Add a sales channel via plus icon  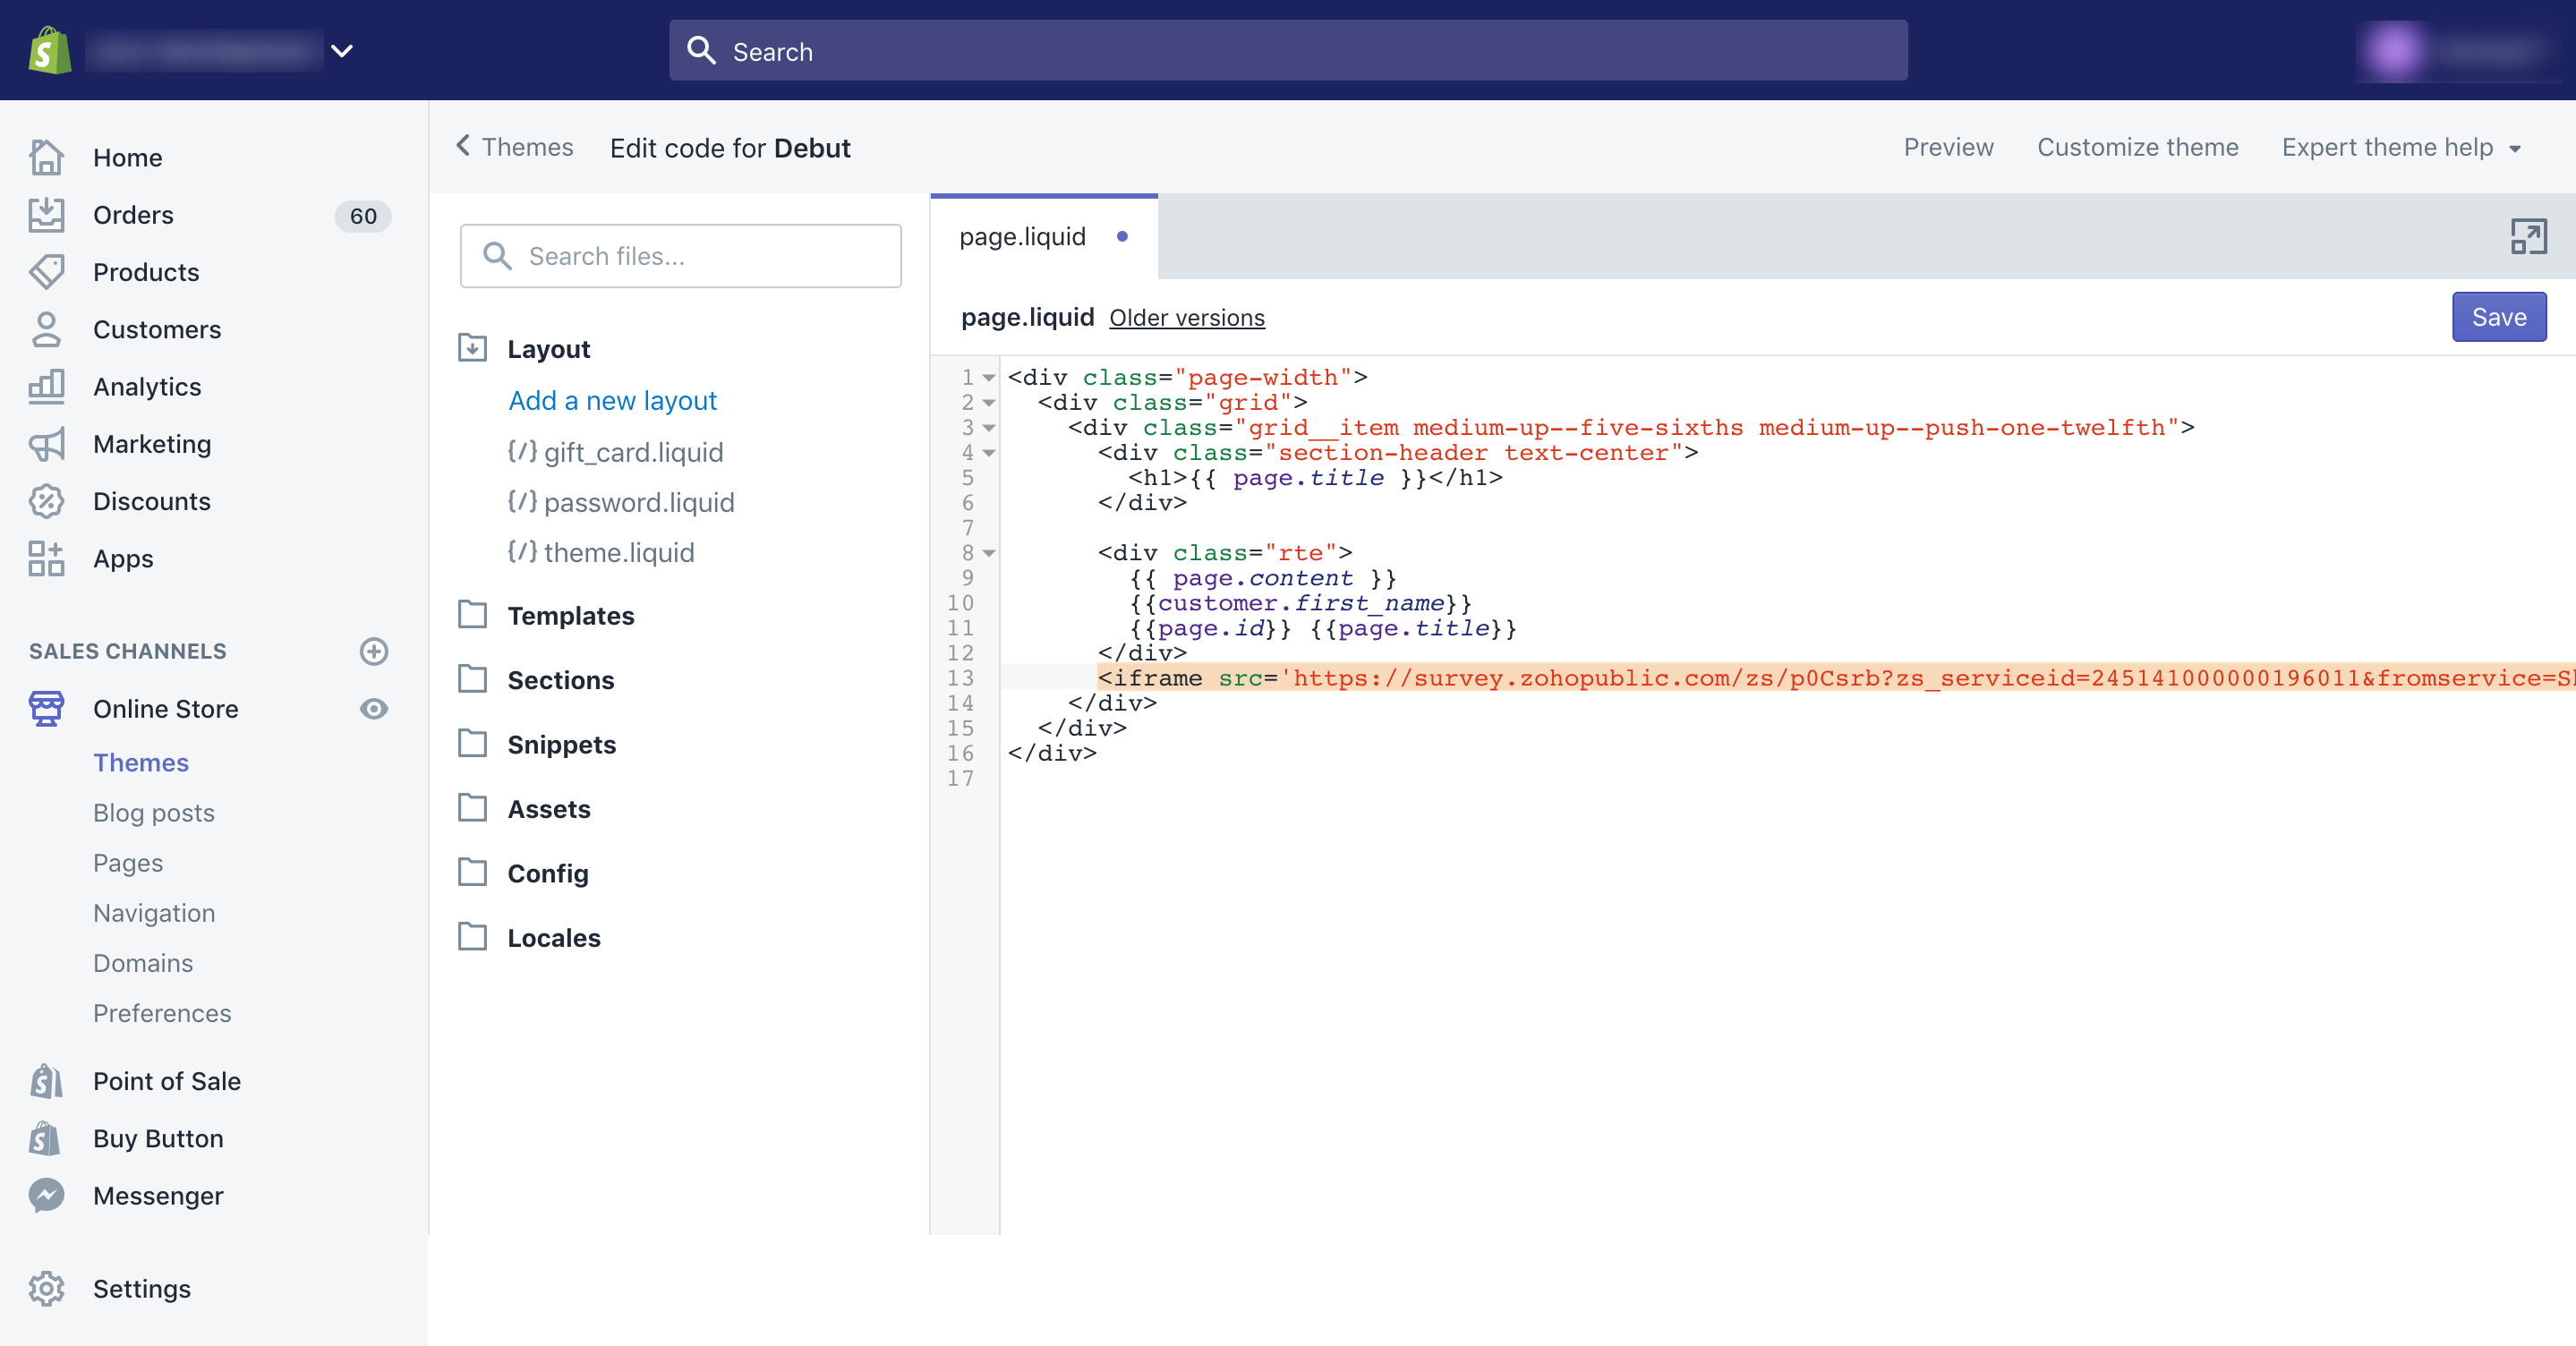[x=373, y=651]
